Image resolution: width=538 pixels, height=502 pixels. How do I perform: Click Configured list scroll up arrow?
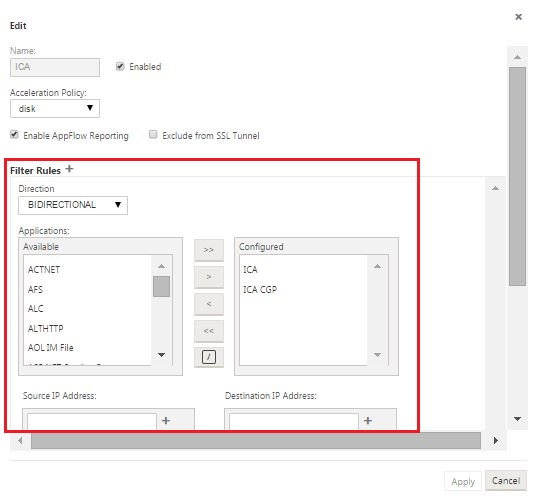coord(377,266)
